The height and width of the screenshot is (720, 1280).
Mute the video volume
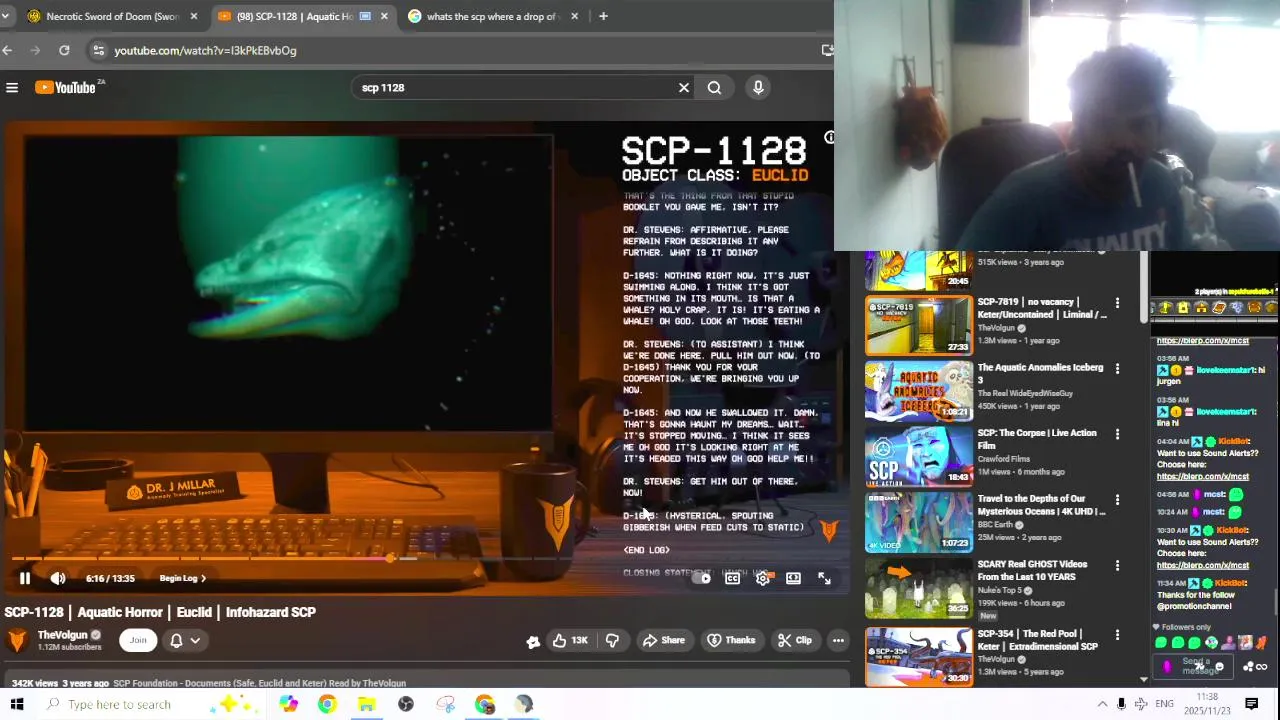[58, 578]
